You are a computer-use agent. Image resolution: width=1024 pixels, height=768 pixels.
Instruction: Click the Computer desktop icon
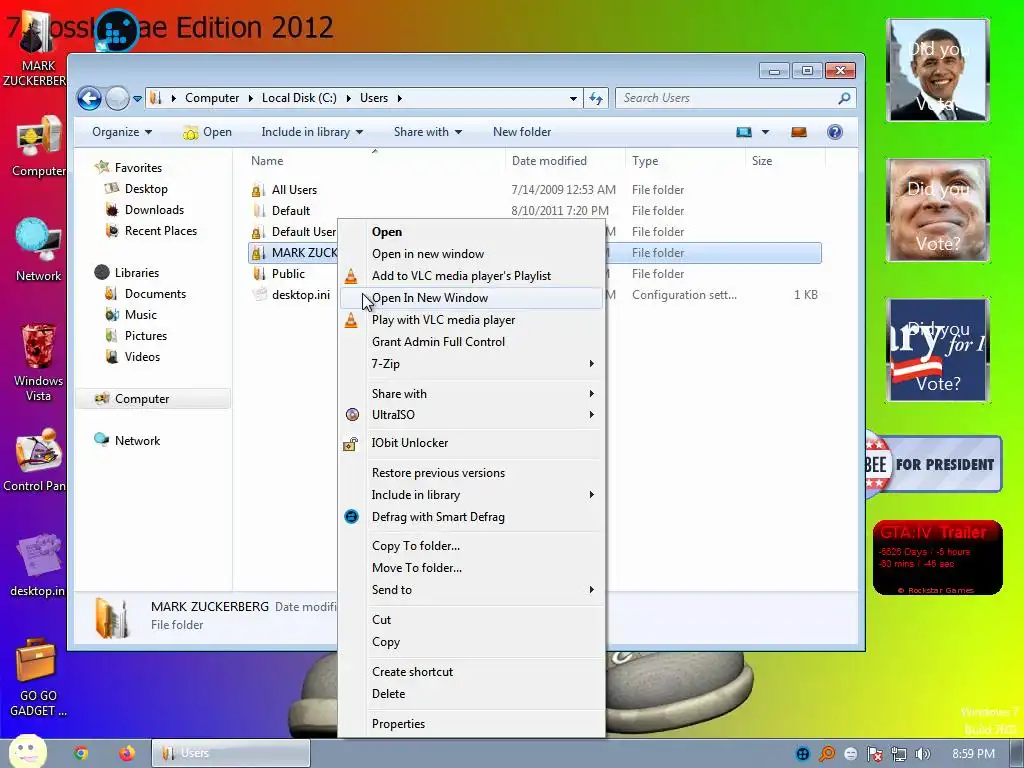[38, 147]
